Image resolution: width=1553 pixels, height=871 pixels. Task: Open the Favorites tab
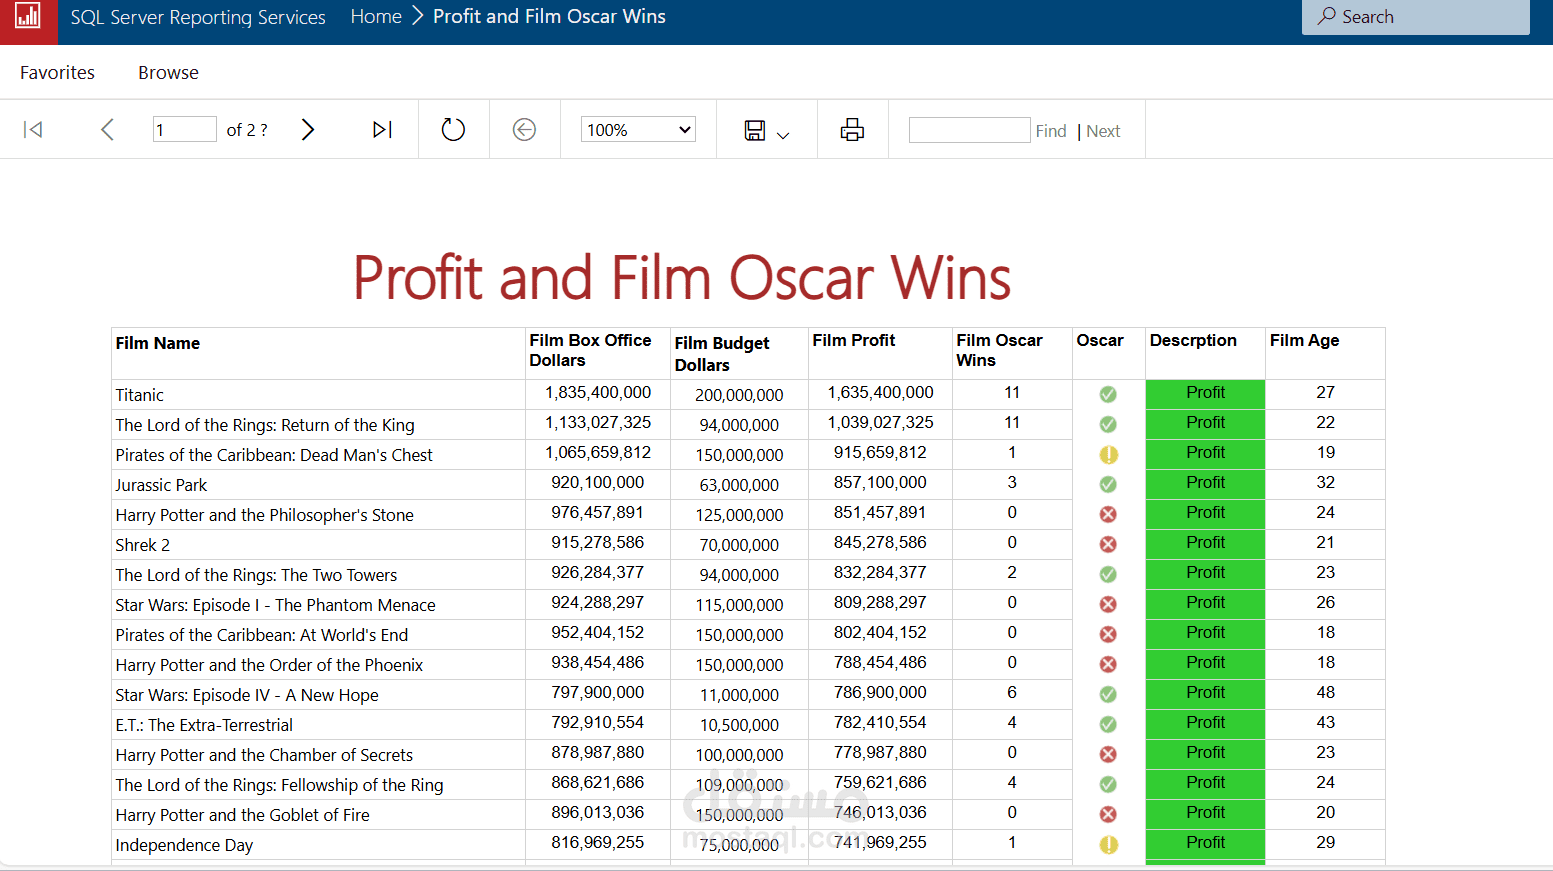point(57,72)
